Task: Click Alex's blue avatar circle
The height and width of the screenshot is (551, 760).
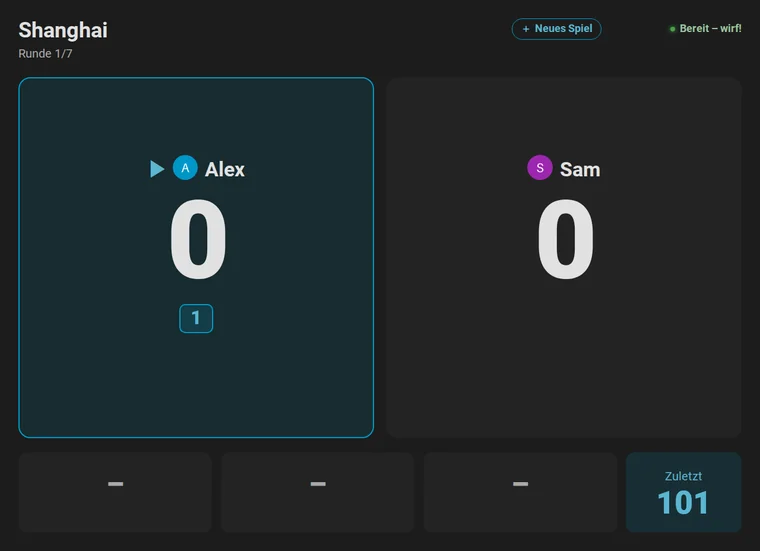Action: (x=185, y=168)
